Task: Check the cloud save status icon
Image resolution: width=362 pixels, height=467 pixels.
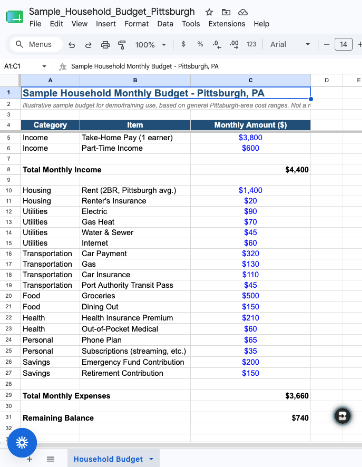Action: coord(243,12)
